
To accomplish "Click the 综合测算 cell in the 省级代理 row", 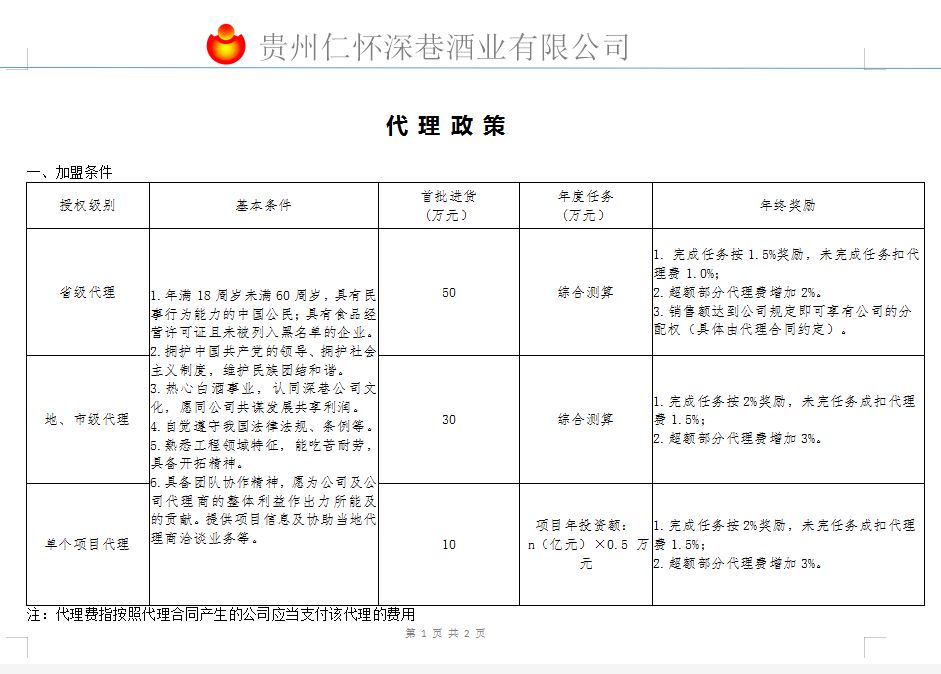I will click(x=585, y=293).
